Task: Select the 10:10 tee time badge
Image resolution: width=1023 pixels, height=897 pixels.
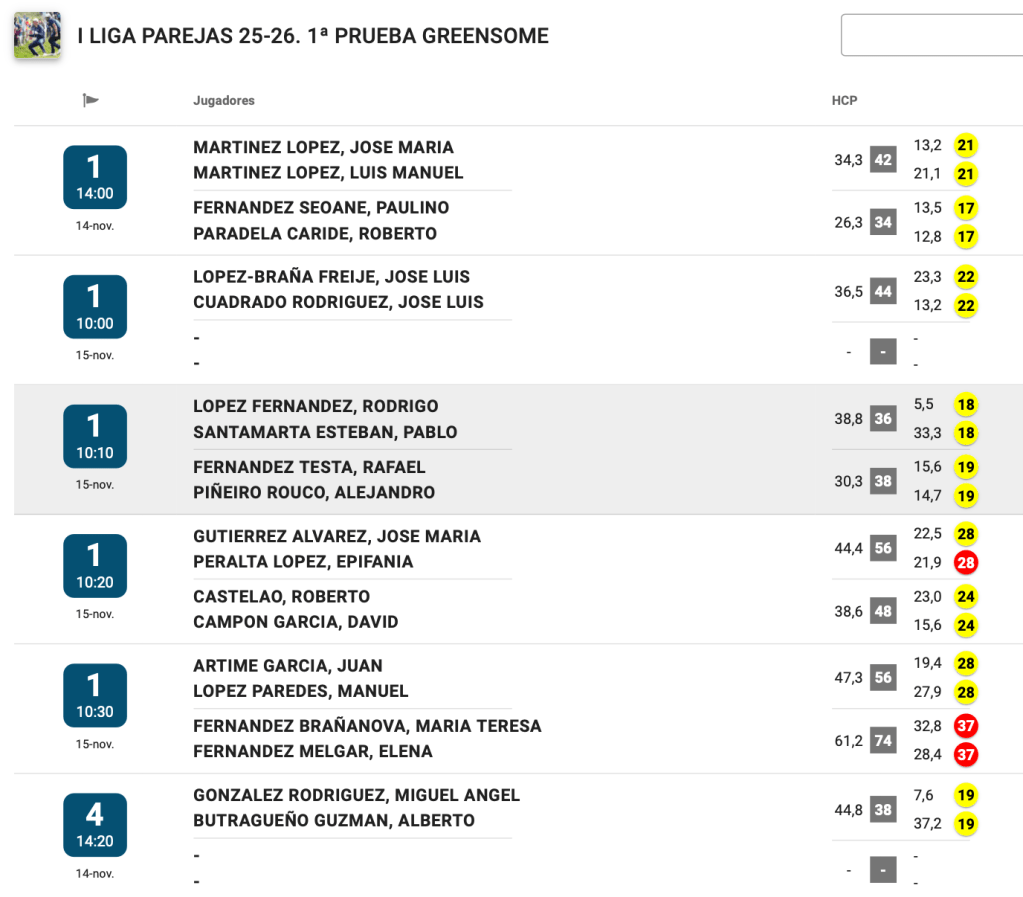Action: (95, 436)
